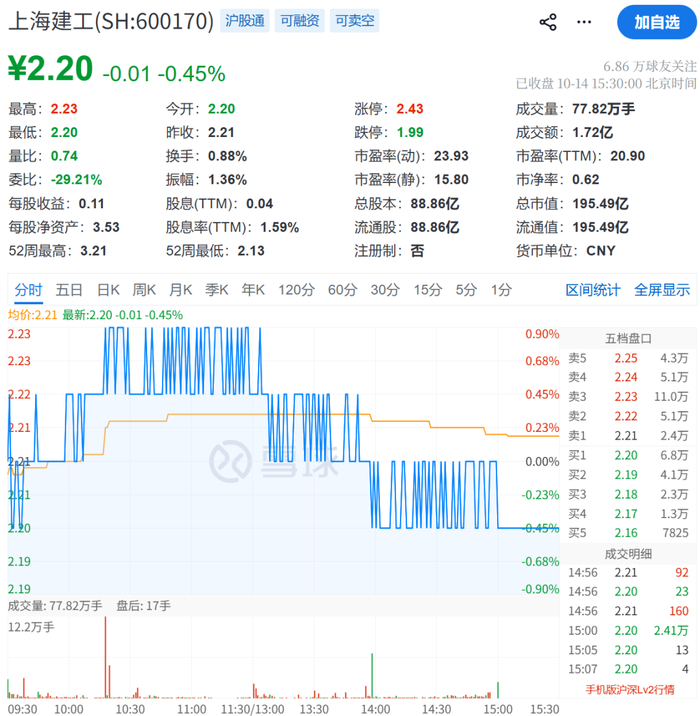Click the 买5 order row at 2.16
Viewport: 700px width, 716px height.
(x=628, y=533)
